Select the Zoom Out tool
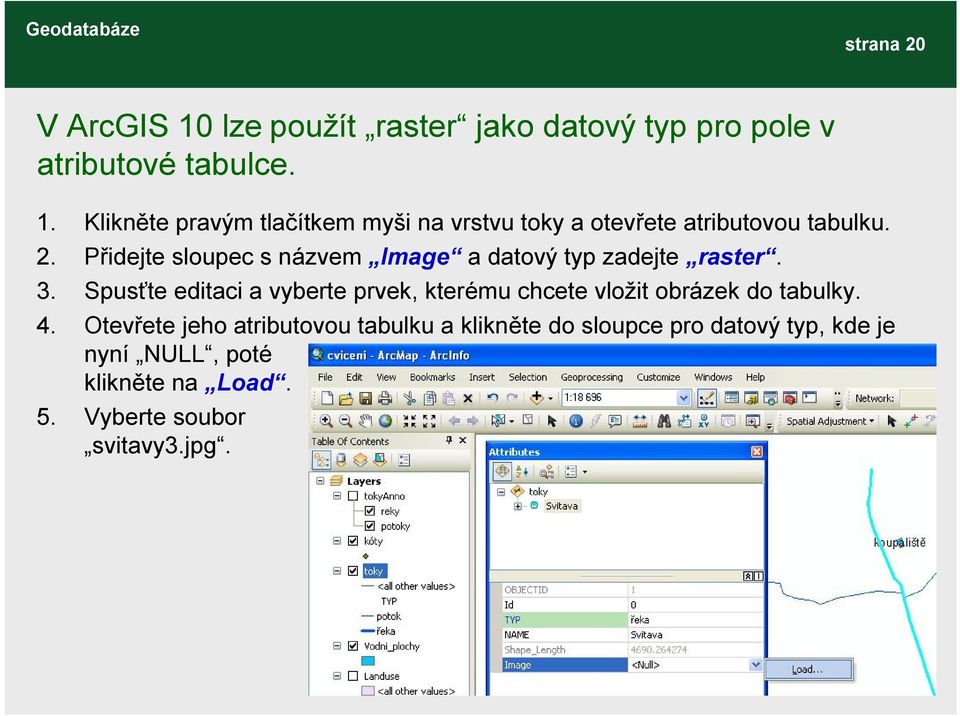The width and height of the screenshot is (960, 716). point(345,421)
